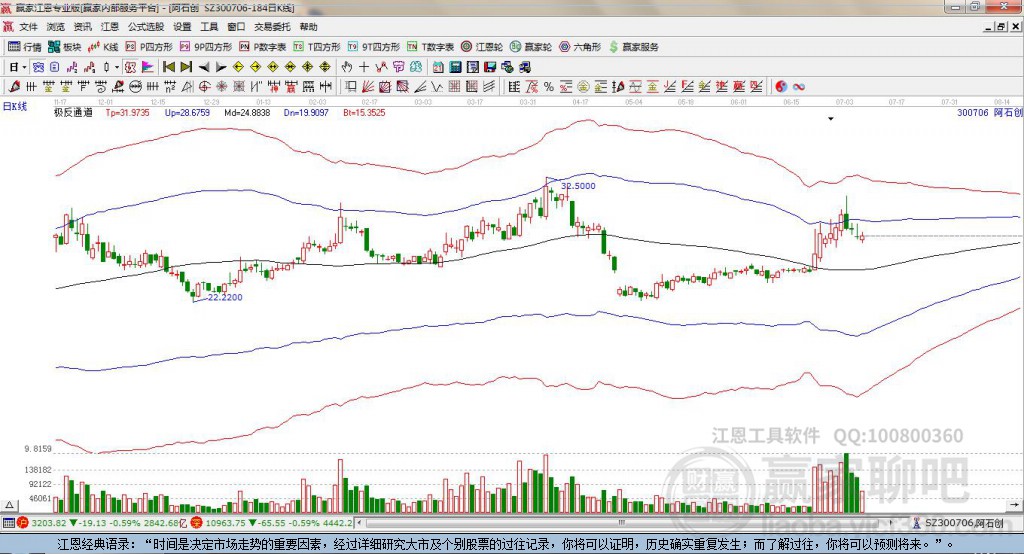This screenshot has height=554, width=1024.
Task: Open the 窗口 menu
Action: pos(236,27)
